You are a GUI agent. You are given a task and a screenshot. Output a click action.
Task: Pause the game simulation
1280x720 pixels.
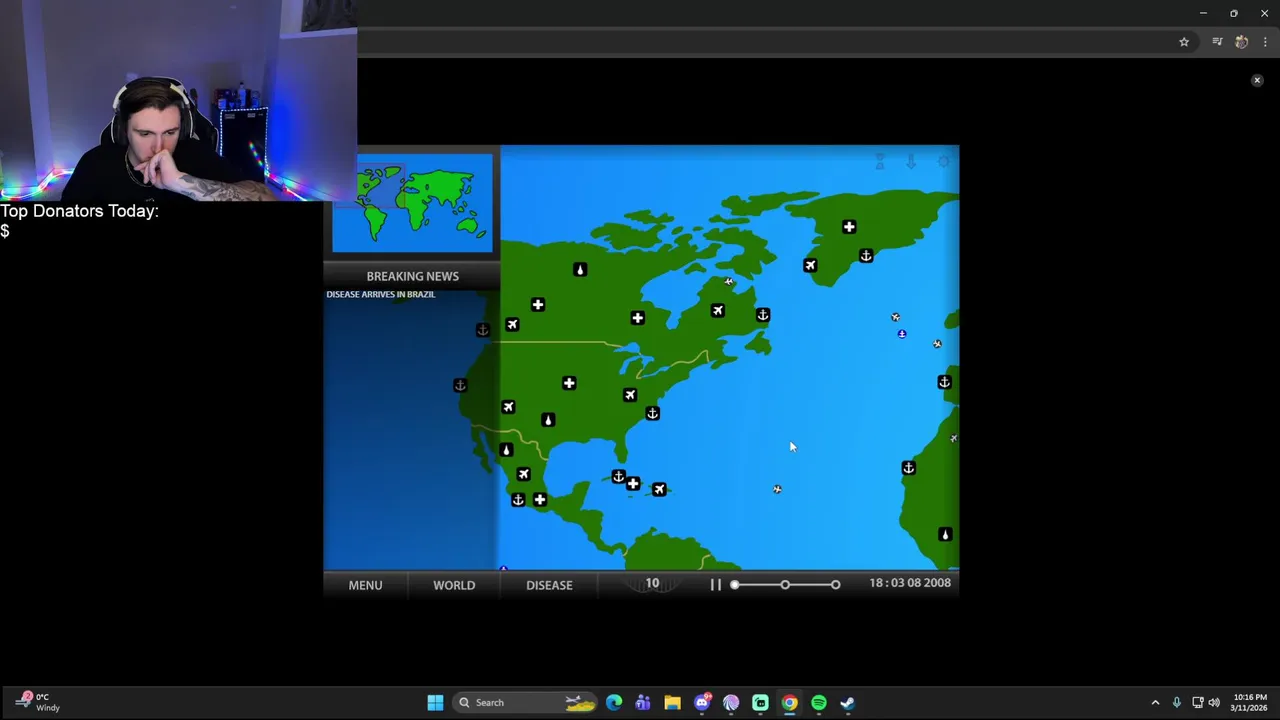[716, 585]
